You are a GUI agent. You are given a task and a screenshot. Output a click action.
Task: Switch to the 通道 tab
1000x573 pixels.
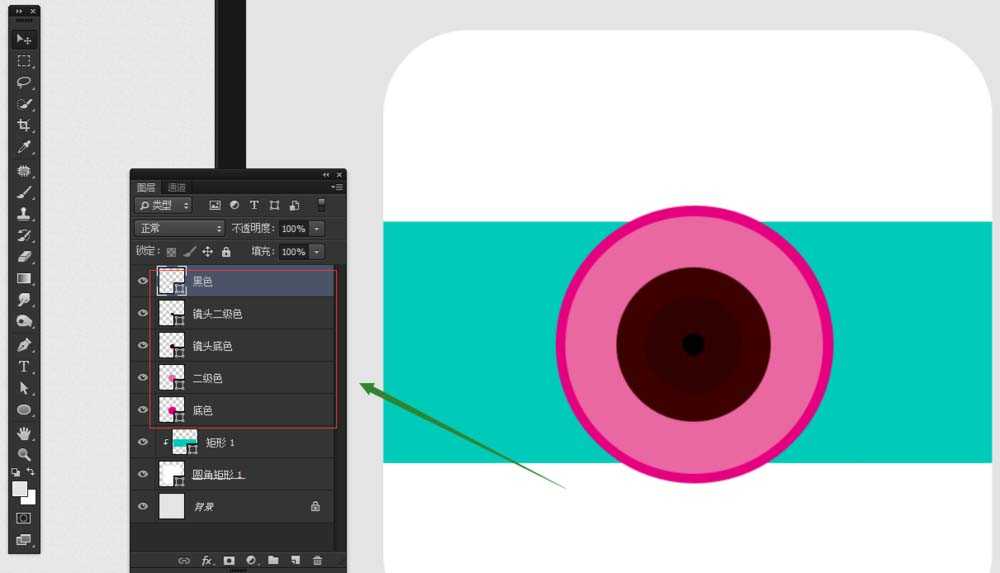177,188
